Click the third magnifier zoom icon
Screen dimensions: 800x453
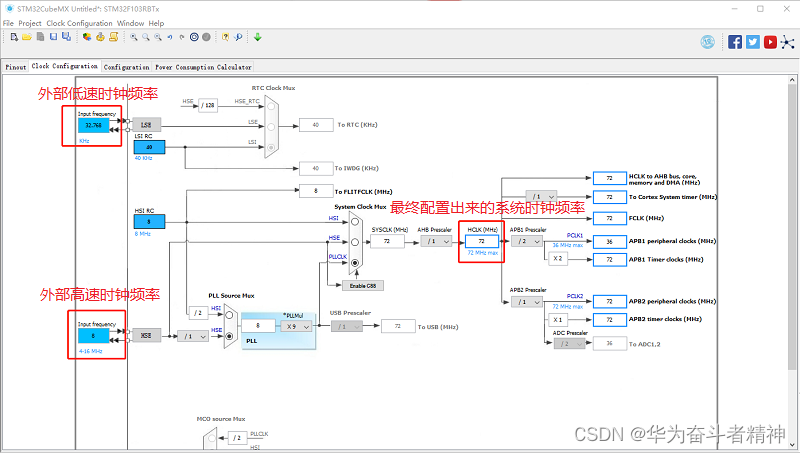click(x=158, y=37)
